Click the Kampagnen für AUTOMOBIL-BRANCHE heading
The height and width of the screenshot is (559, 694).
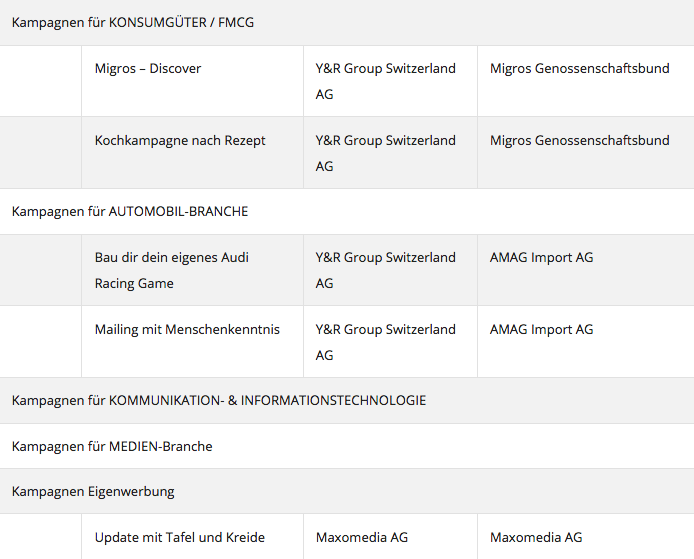[x=130, y=212]
